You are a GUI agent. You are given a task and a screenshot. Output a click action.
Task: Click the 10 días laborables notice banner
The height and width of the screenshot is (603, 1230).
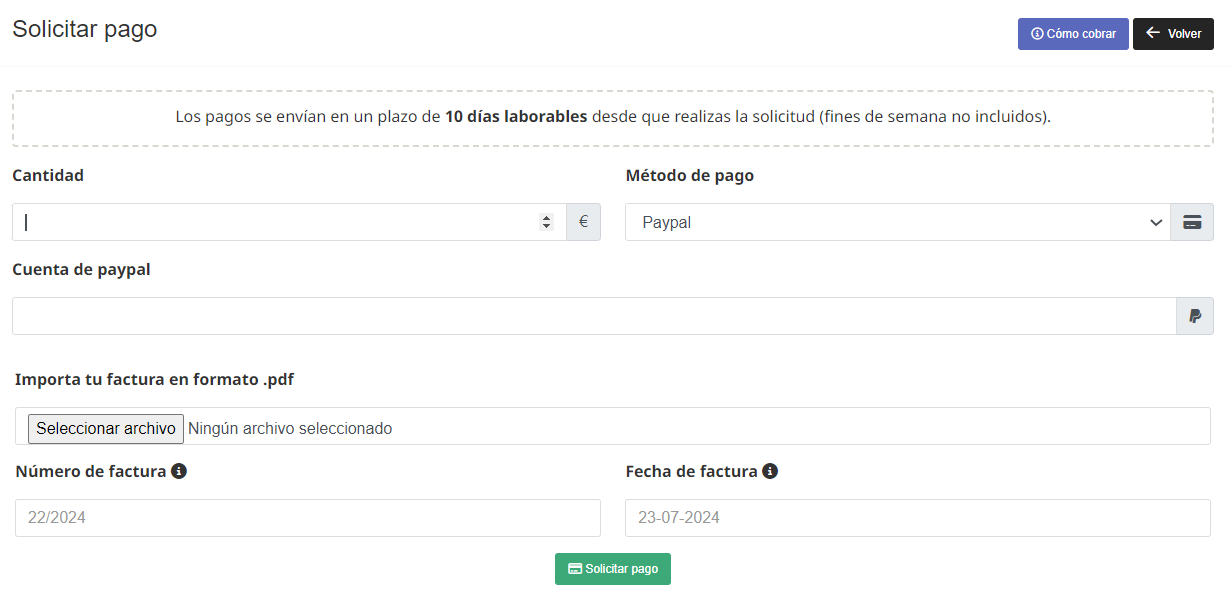click(613, 117)
